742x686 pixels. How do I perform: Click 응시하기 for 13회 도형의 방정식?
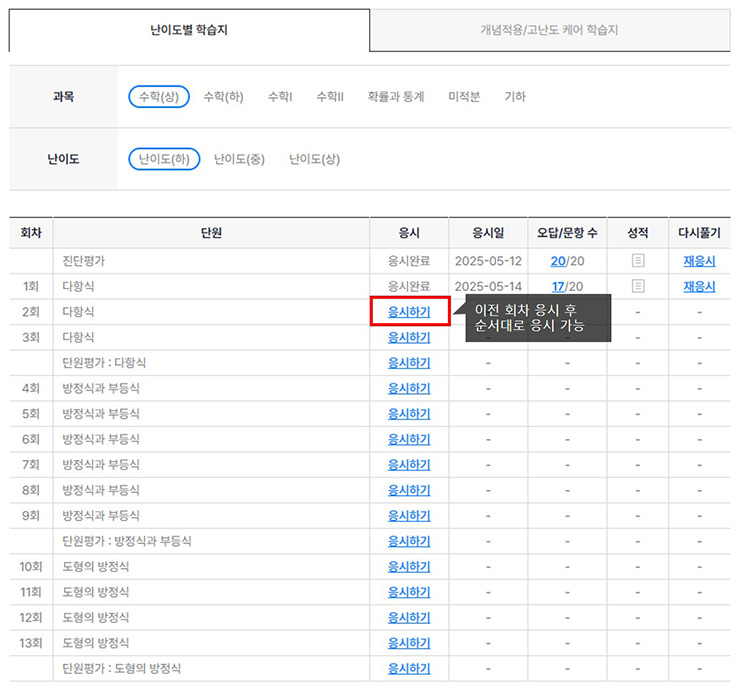[409, 643]
